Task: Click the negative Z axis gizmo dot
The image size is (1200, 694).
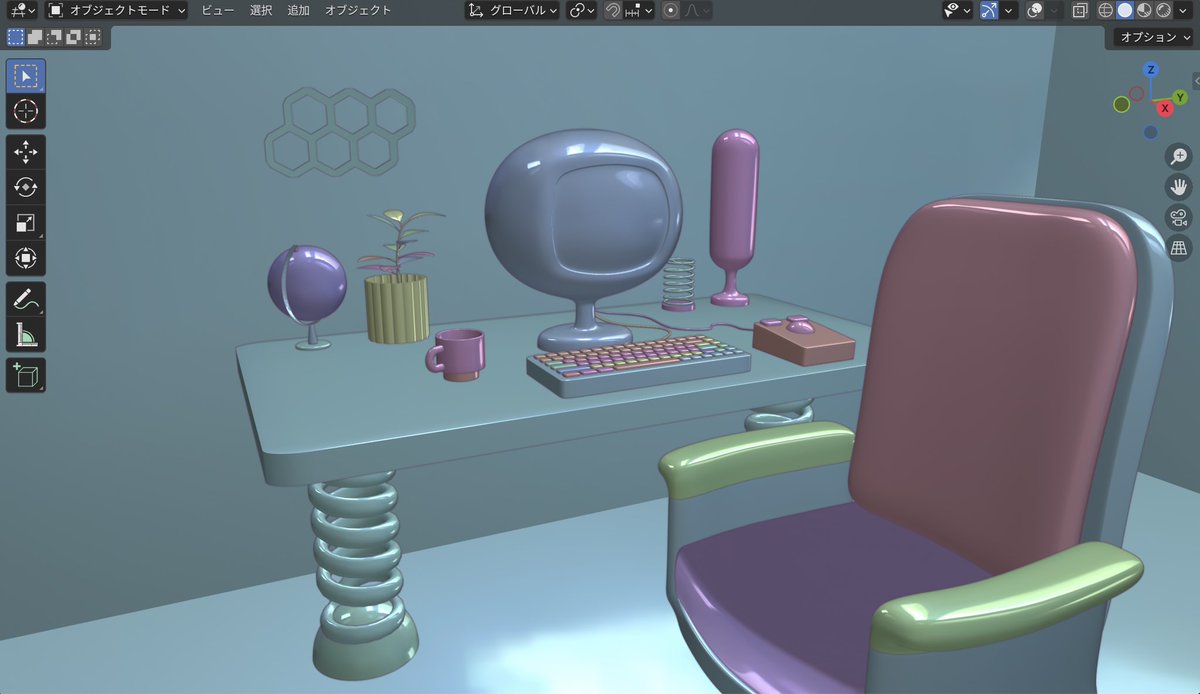Action: click(1151, 132)
